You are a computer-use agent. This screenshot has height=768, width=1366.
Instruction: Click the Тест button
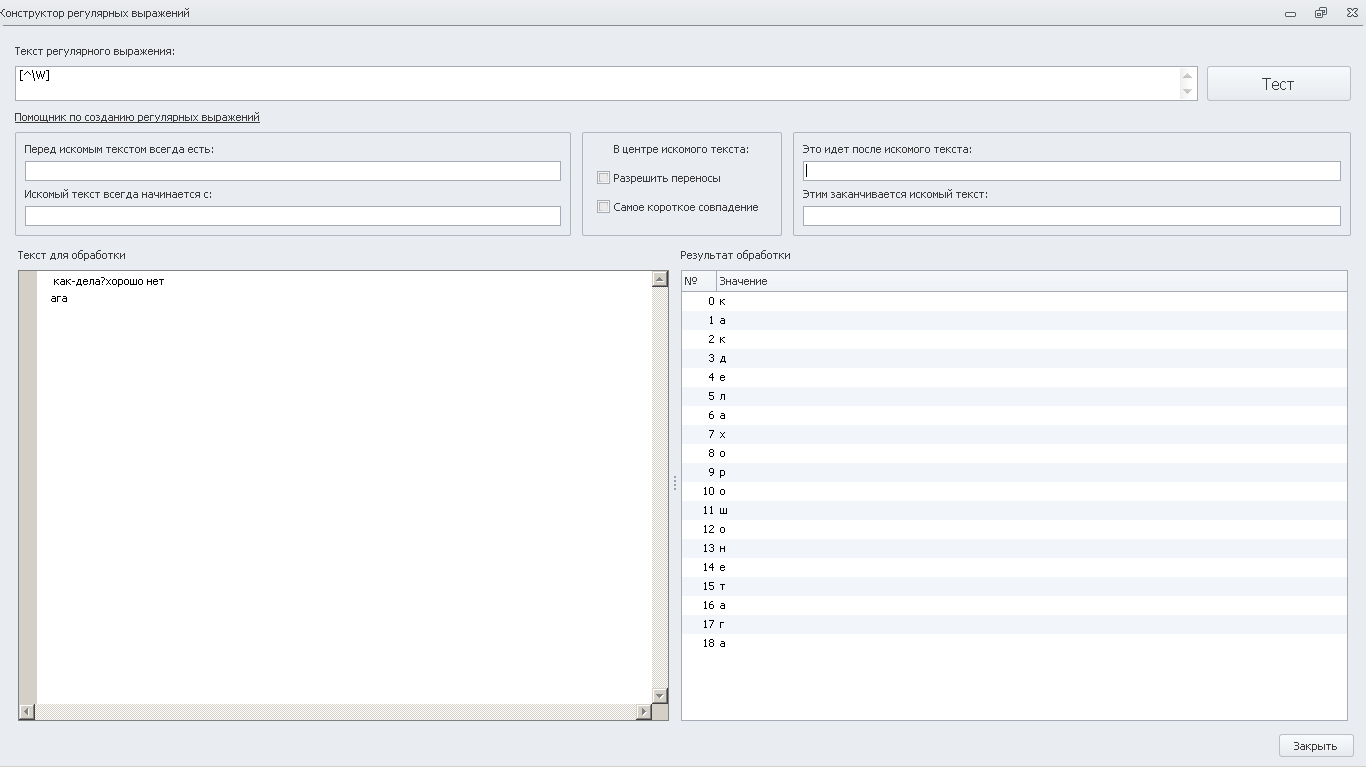1278,84
